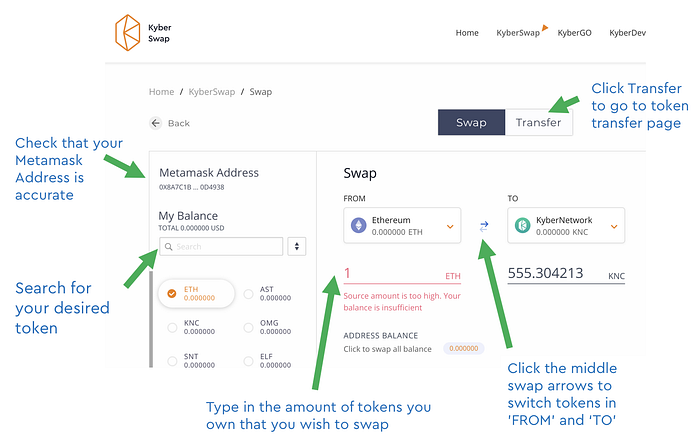Click the back arrow icon
The image size is (700, 442).
pos(155,123)
